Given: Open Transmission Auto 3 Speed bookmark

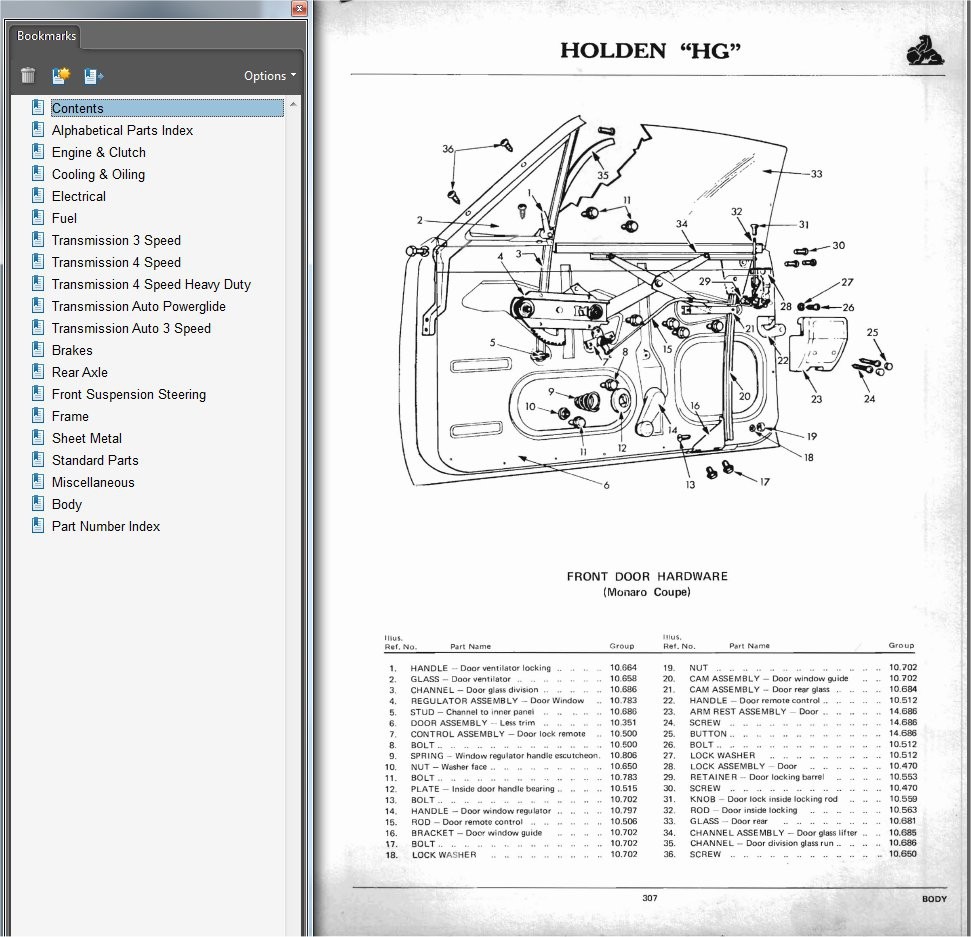Looking at the screenshot, I should point(131,328).
